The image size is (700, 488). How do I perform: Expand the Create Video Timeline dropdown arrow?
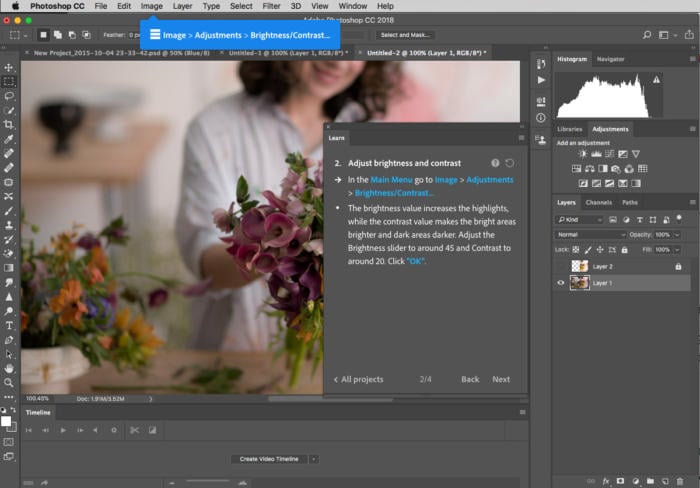(x=313, y=459)
